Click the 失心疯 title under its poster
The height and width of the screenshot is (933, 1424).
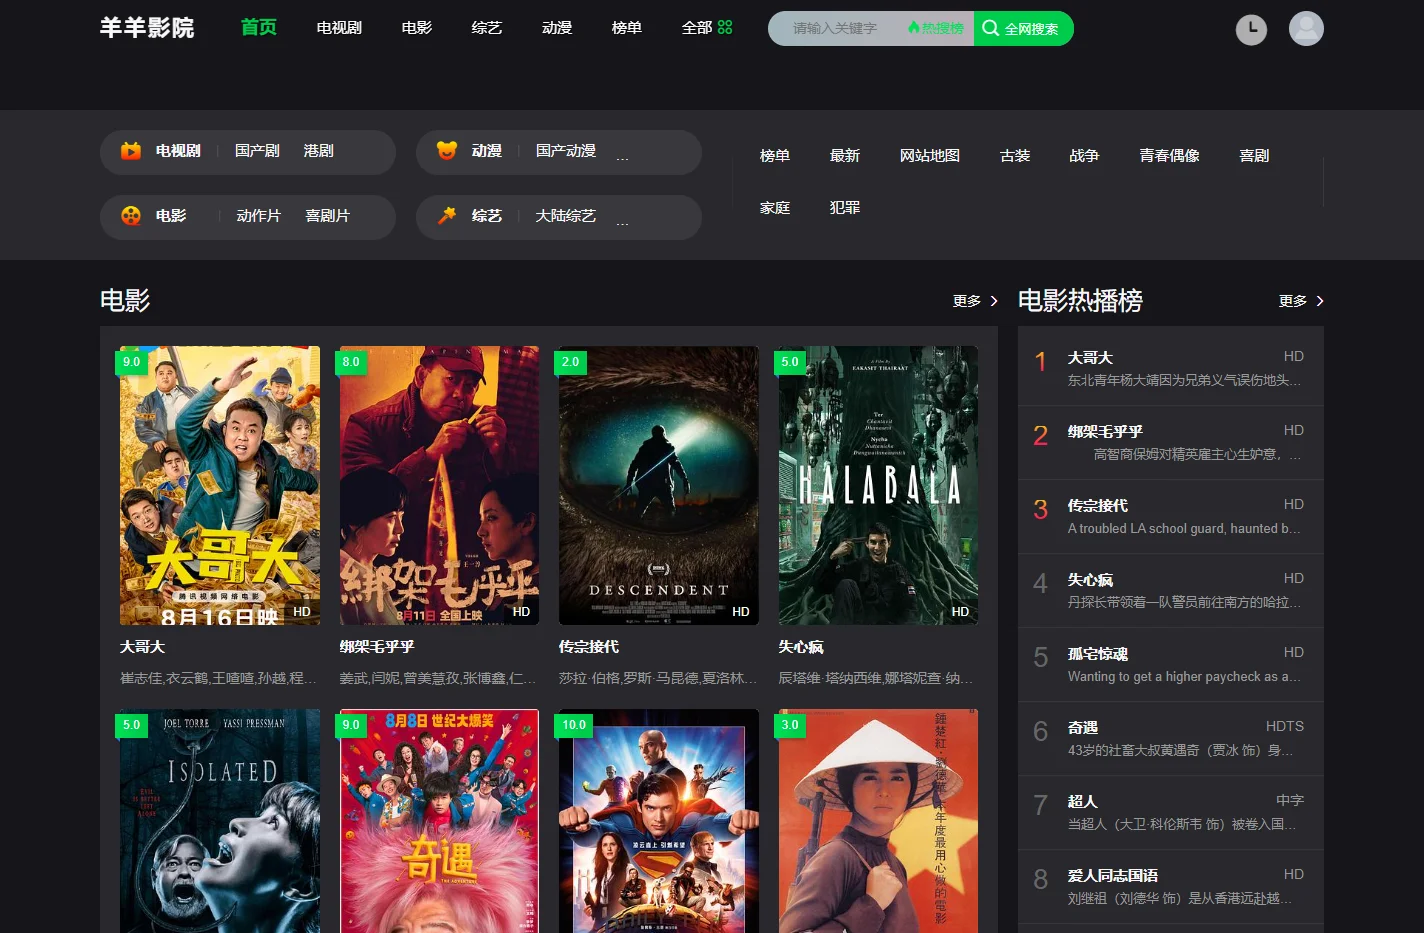coord(801,647)
